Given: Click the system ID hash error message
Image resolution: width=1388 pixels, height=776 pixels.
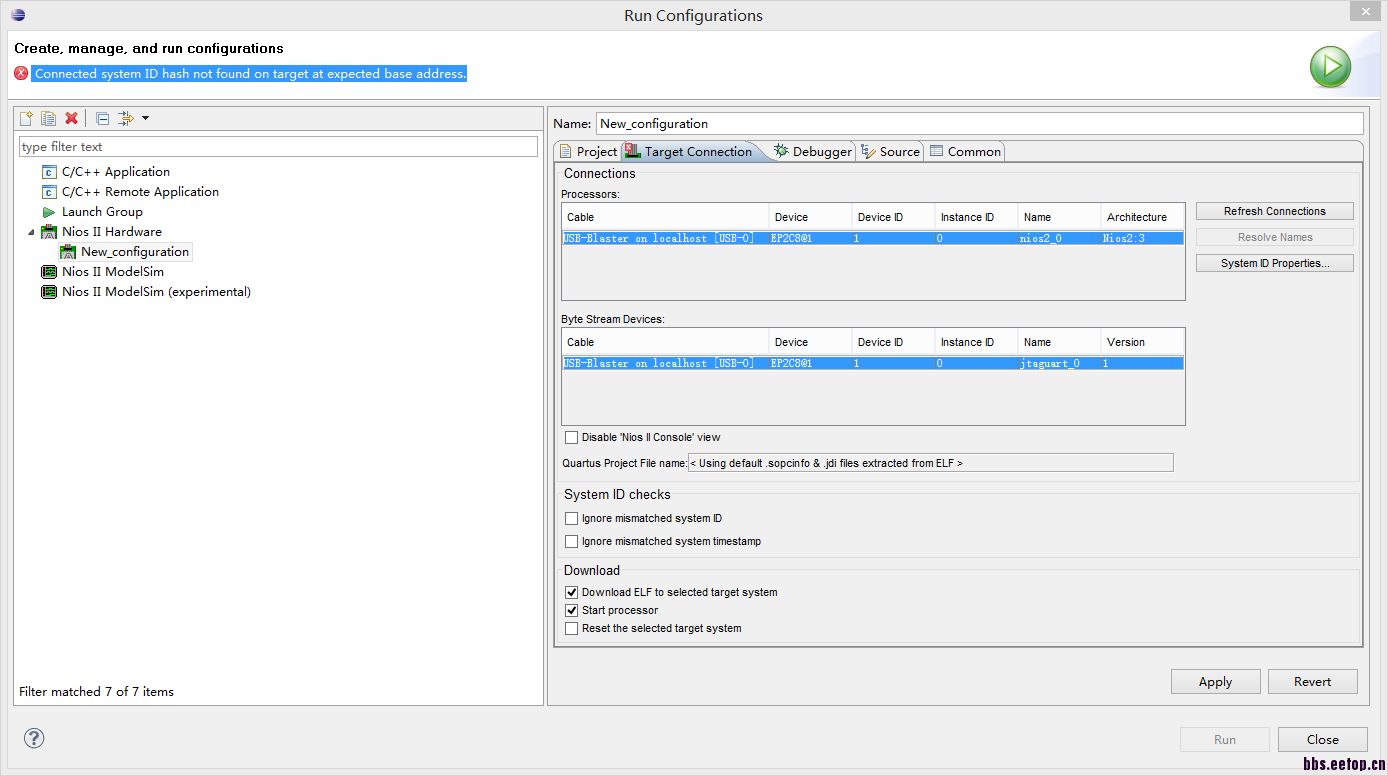Looking at the screenshot, I should pos(250,74).
